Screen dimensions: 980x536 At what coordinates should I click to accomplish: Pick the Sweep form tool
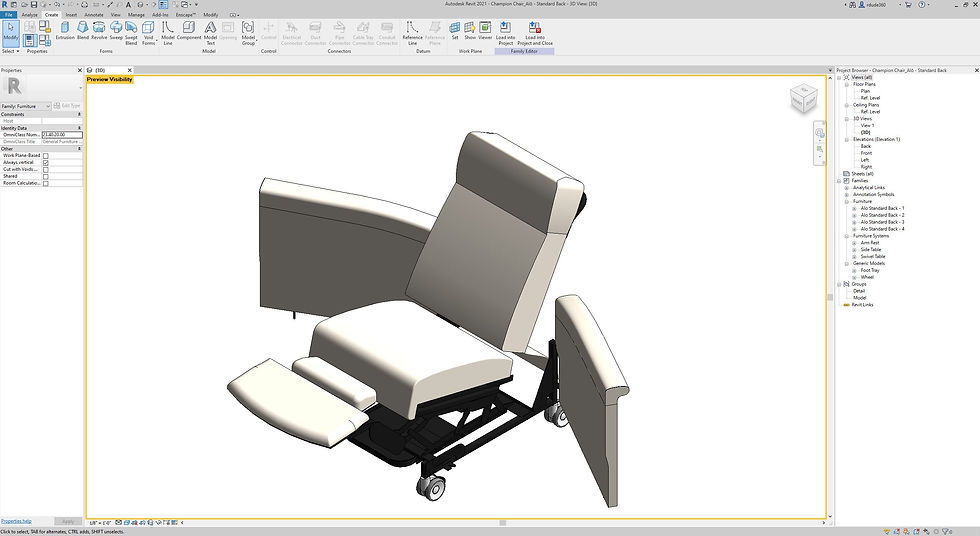click(x=116, y=31)
